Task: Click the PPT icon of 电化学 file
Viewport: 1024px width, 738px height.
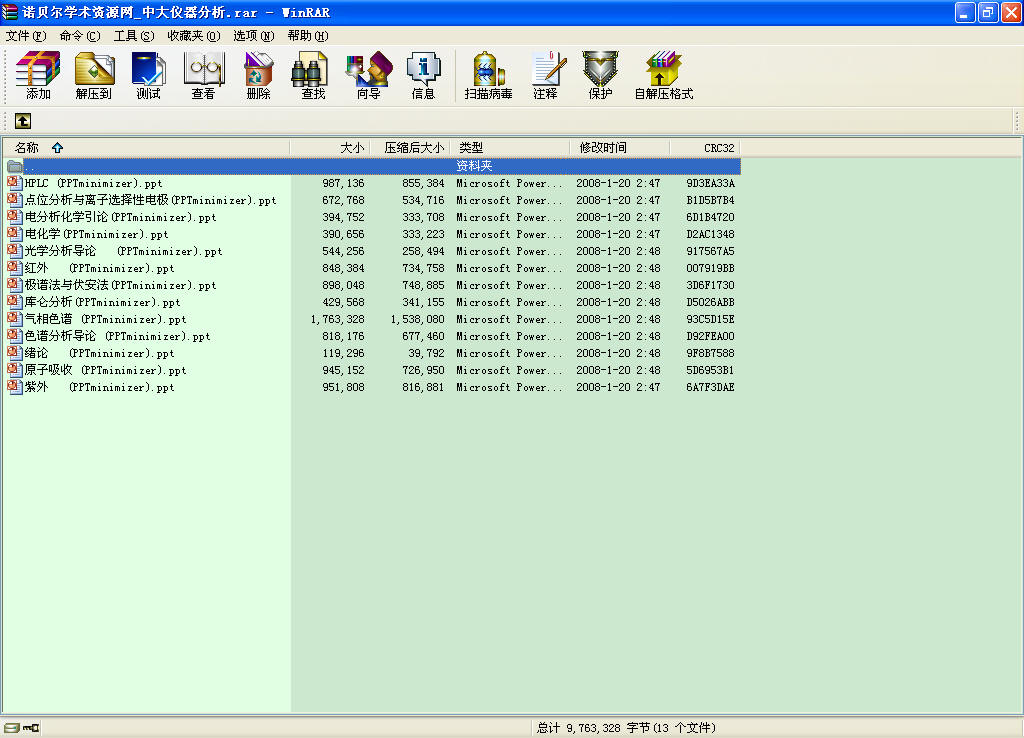Action: tap(14, 234)
